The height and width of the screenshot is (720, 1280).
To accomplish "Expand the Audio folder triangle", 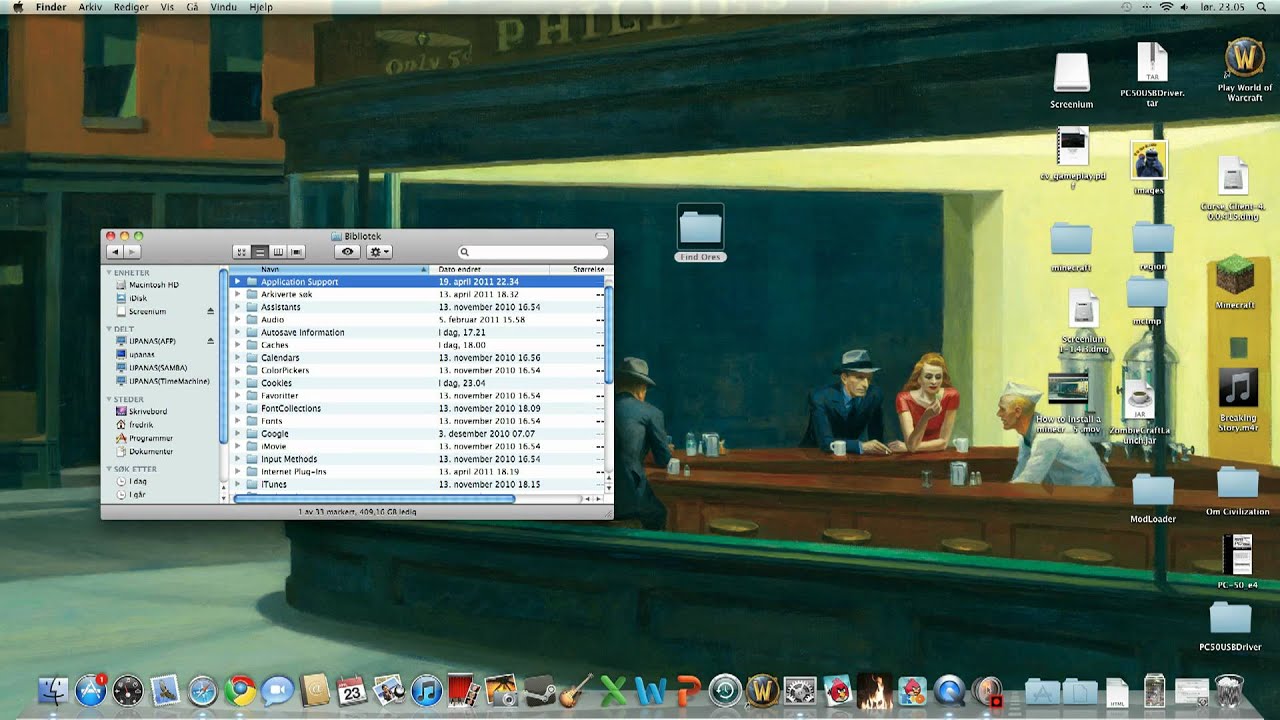I will [x=238, y=320].
